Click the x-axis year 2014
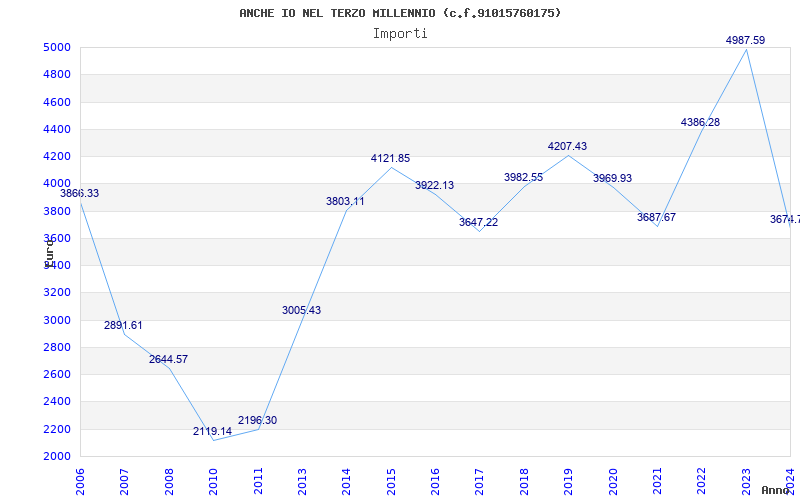 (x=346, y=482)
